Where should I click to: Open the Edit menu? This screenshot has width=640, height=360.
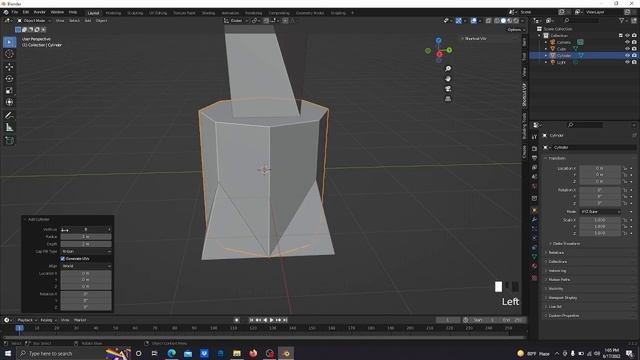point(26,12)
